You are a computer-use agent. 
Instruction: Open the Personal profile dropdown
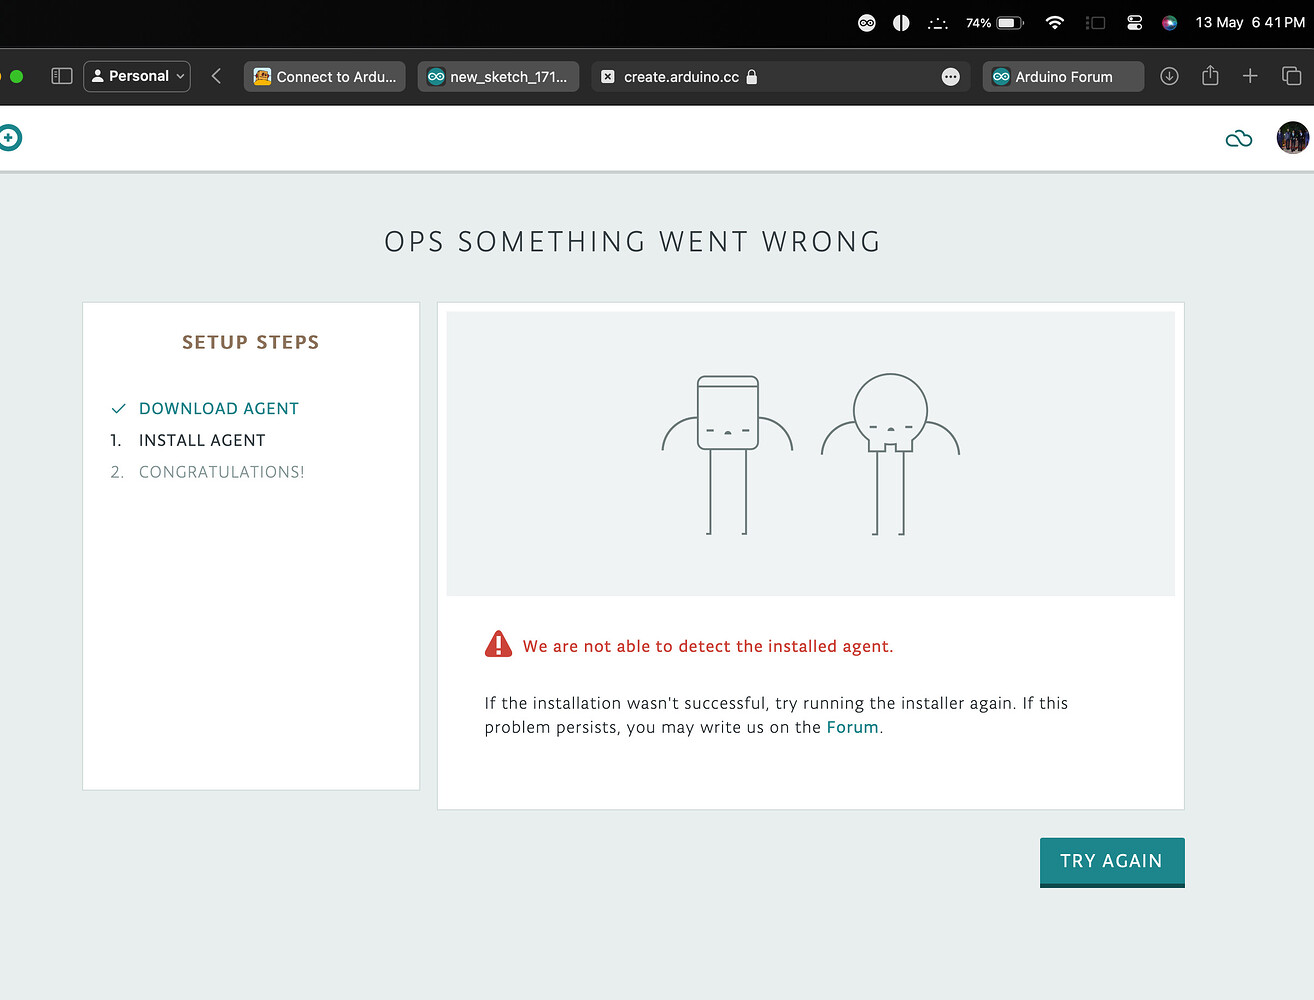pos(136,75)
